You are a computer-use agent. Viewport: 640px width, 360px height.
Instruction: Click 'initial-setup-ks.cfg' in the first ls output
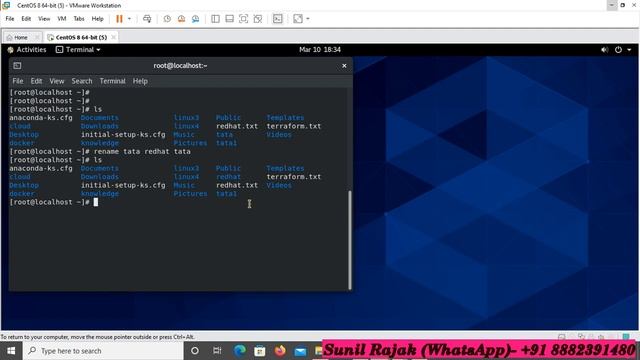pyautogui.click(x=123, y=135)
